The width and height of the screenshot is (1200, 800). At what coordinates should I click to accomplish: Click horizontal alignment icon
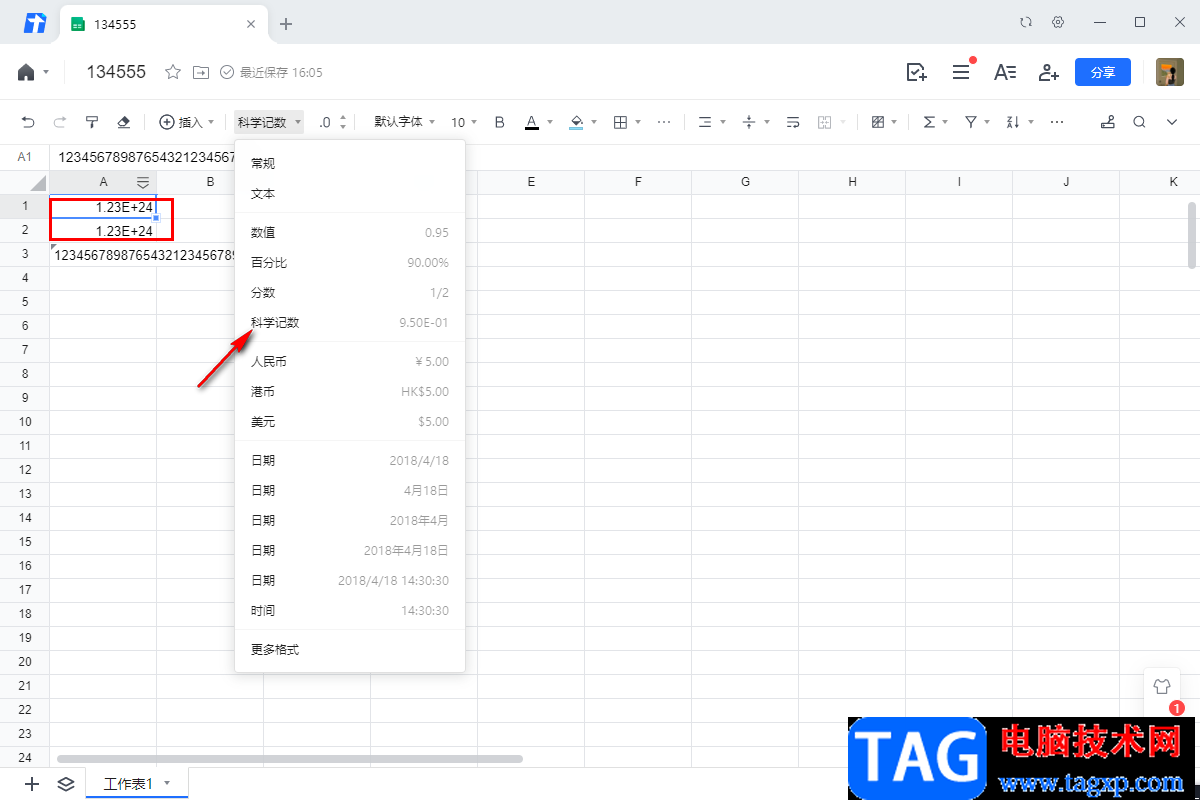point(705,122)
